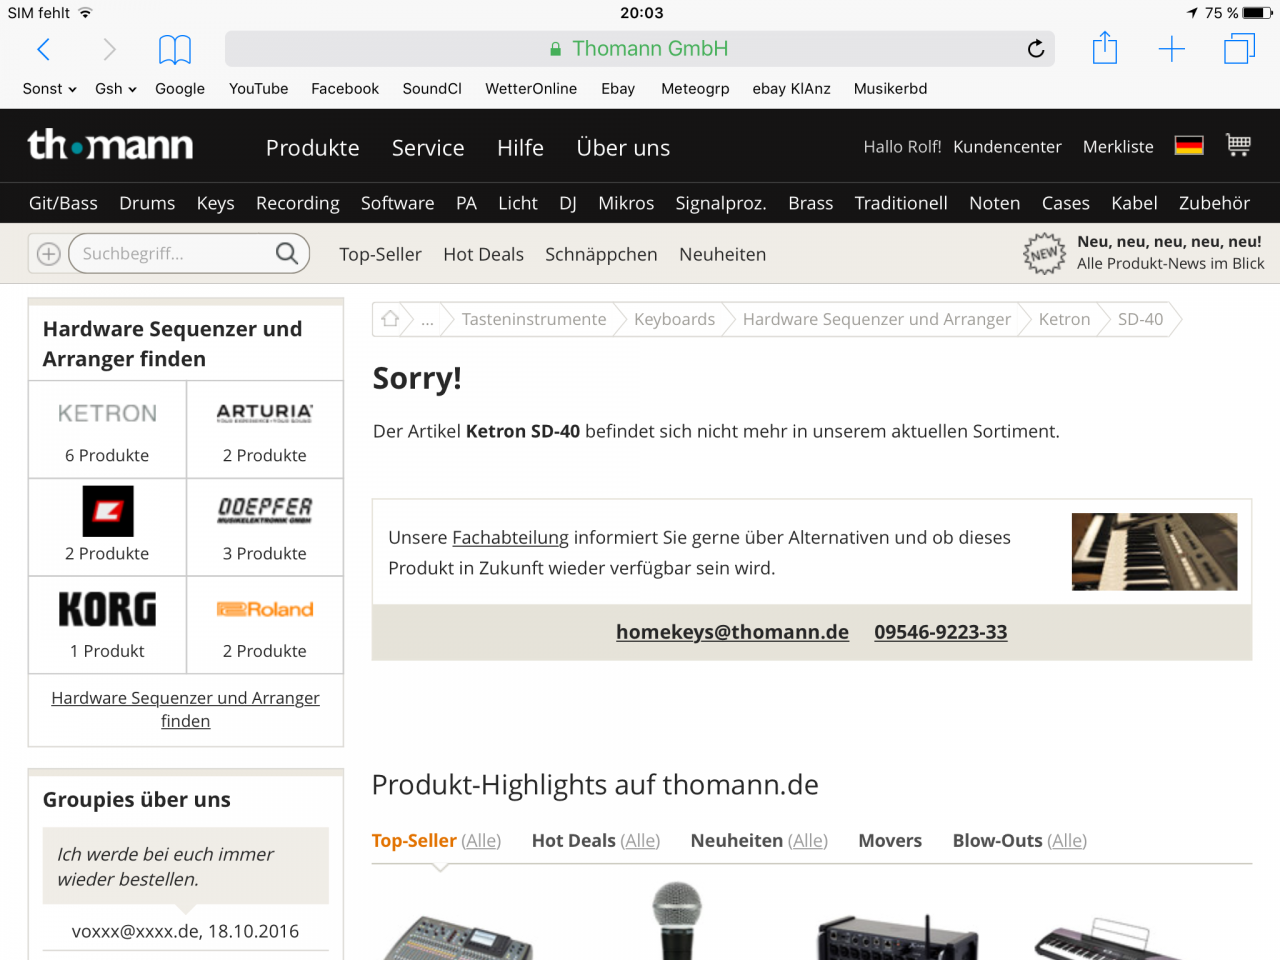Open the Zubehör category

(1214, 203)
